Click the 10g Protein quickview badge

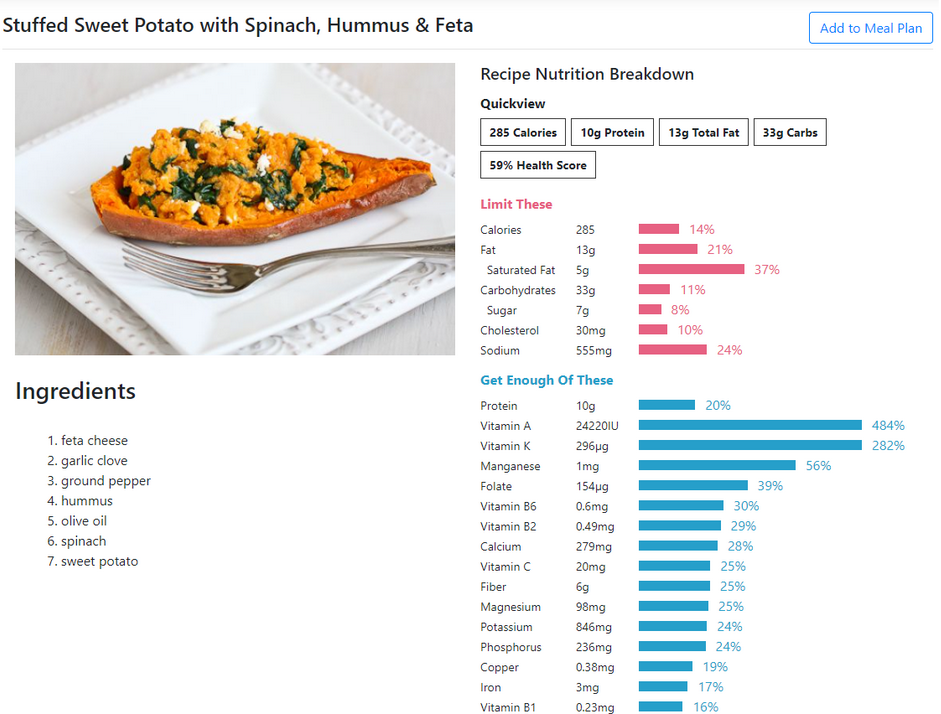pos(612,131)
